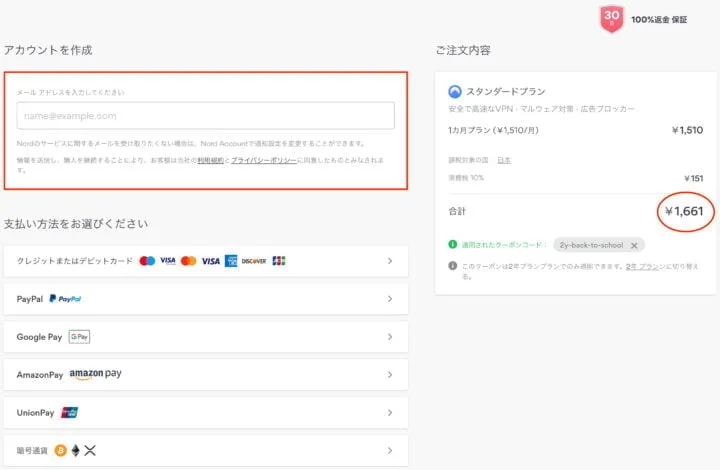Expand the AmazonPay payment chevron

tap(390, 375)
